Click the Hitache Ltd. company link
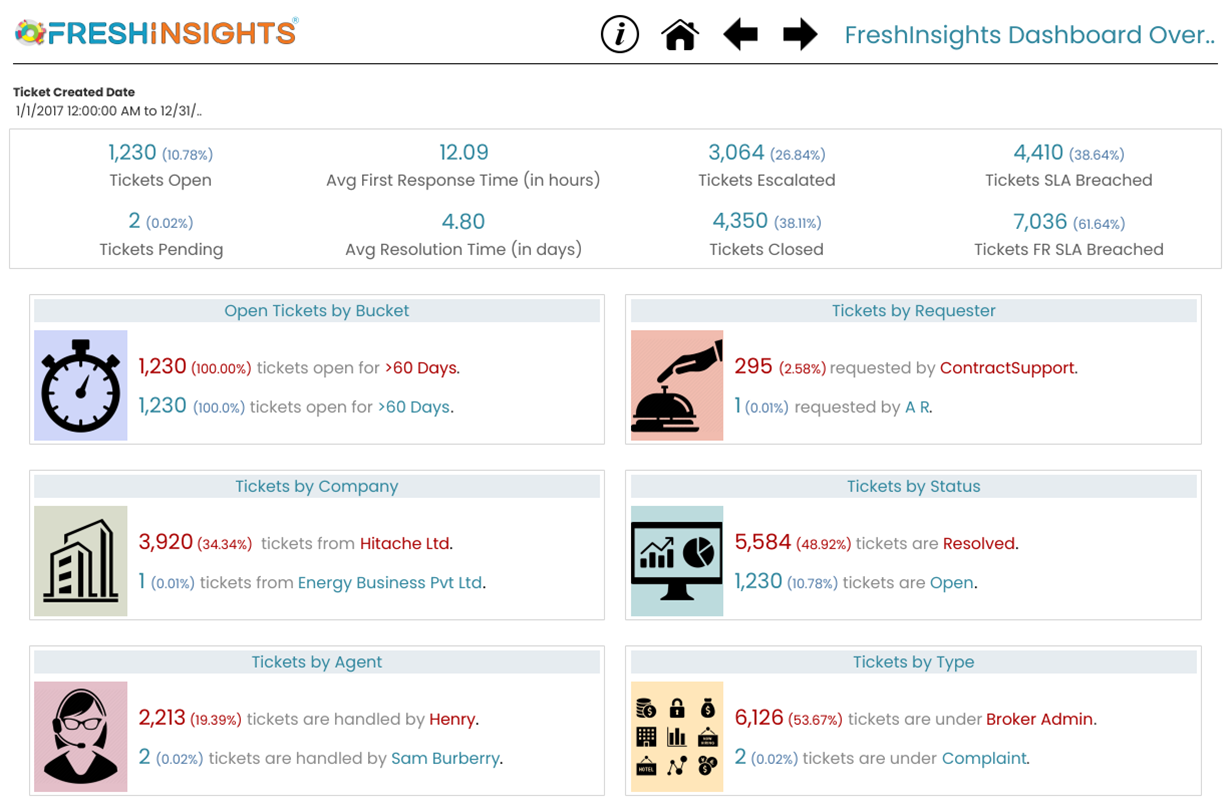The width and height of the screenshot is (1231, 805). pos(405,544)
